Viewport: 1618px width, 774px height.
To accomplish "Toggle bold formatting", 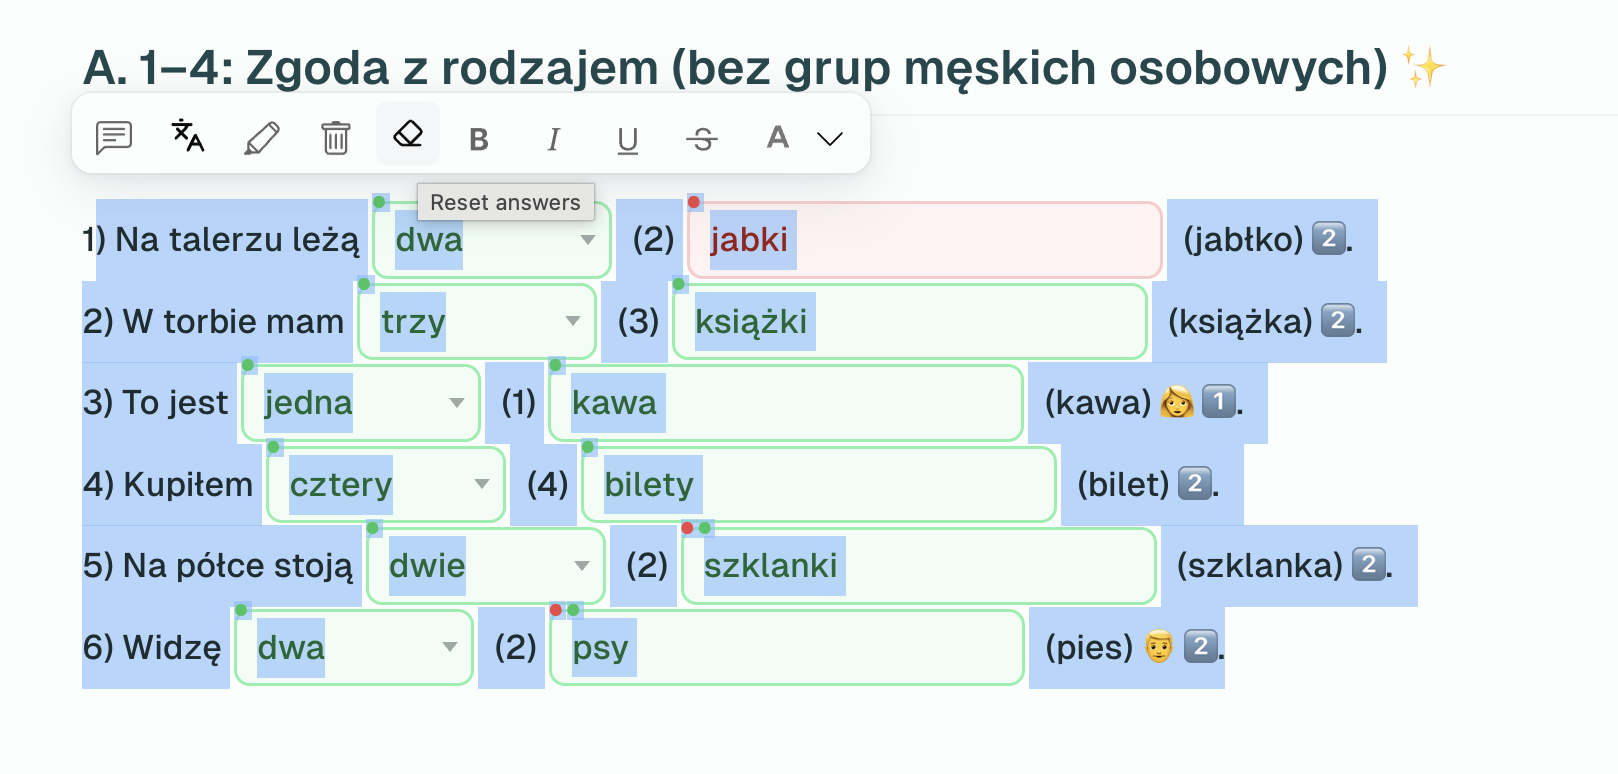I will point(479,139).
